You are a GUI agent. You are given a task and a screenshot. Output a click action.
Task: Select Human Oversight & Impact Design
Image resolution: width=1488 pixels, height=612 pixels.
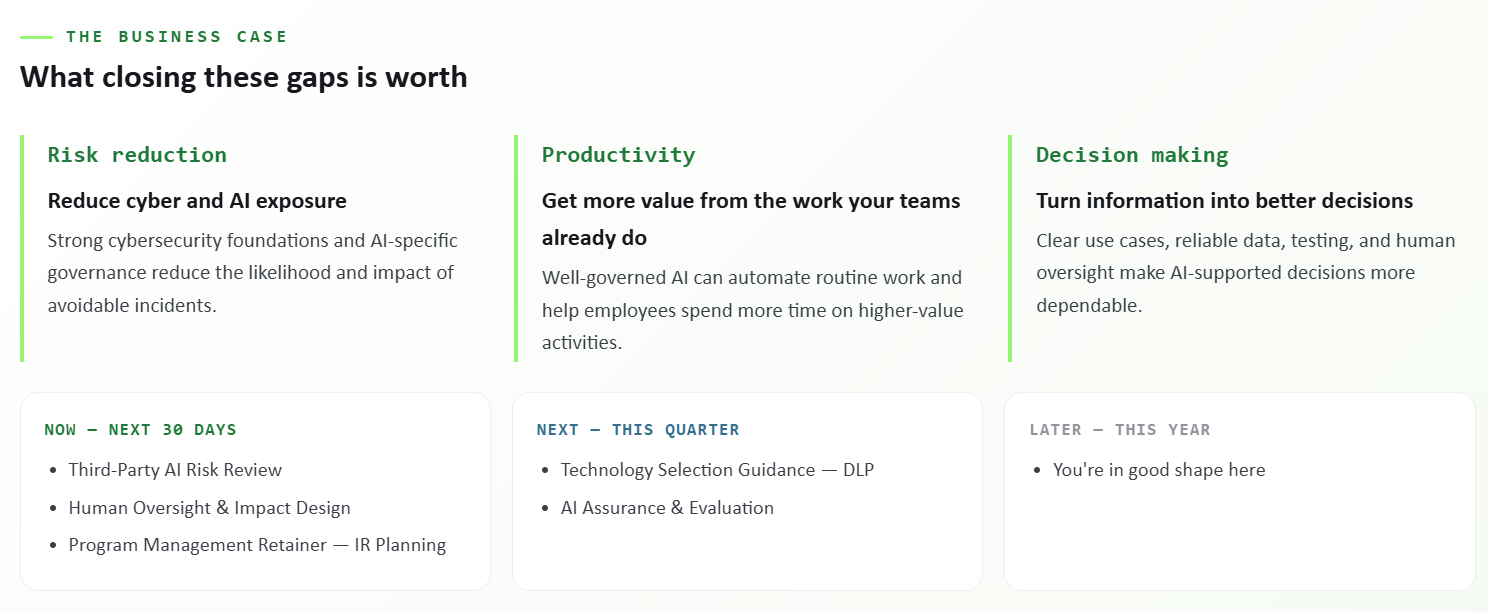[x=209, y=508]
